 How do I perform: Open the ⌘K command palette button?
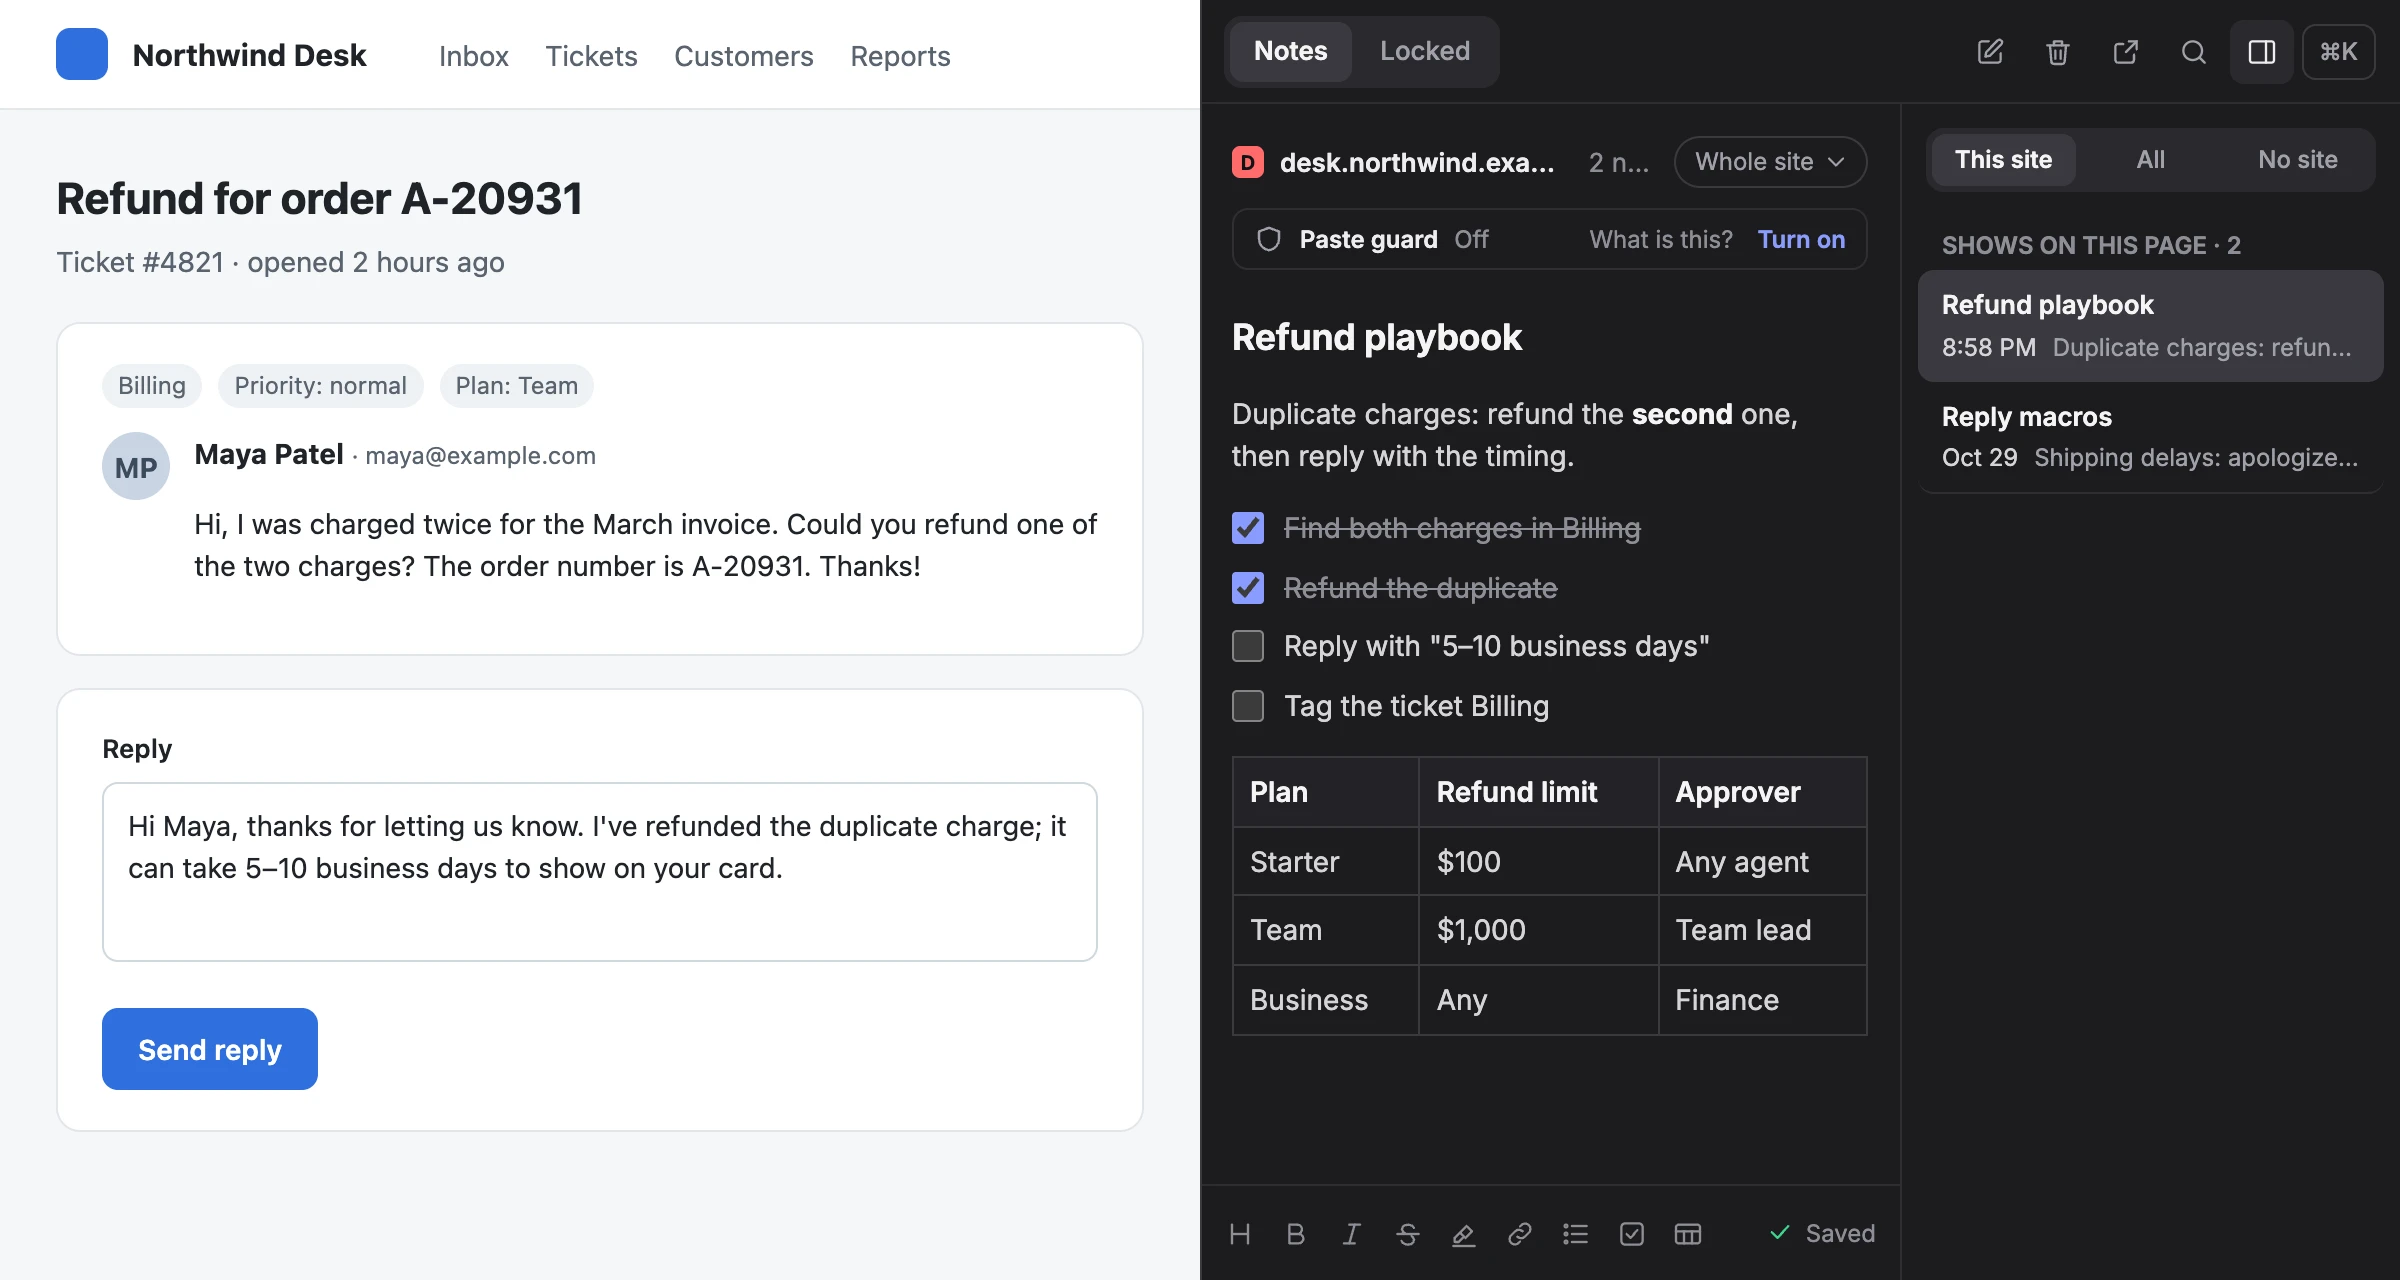[x=2338, y=52]
